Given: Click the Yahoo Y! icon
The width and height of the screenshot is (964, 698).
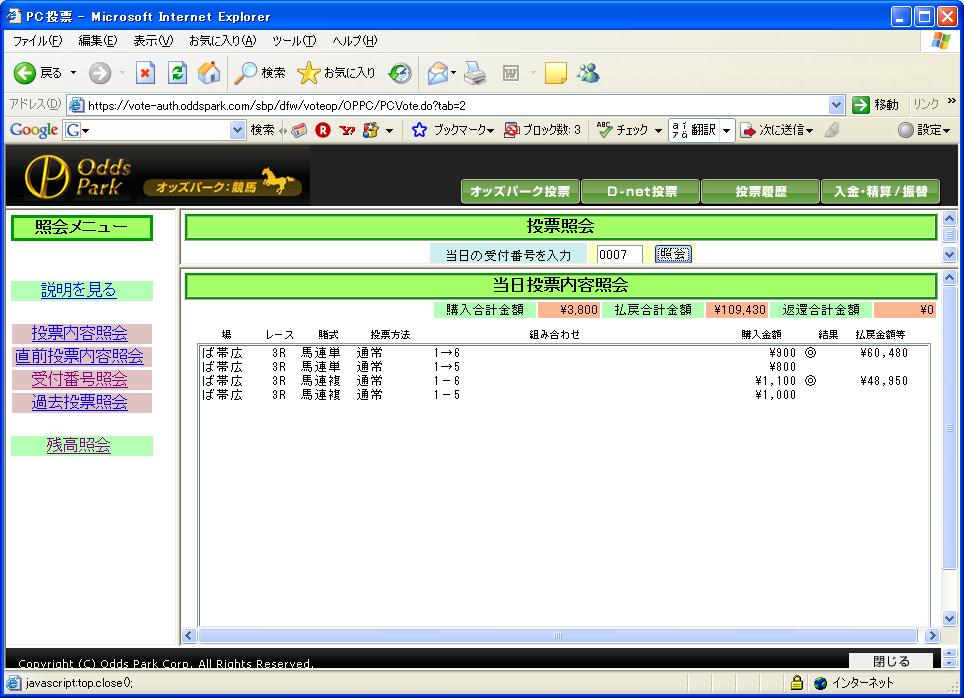Looking at the screenshot, I should coord(347,130).
